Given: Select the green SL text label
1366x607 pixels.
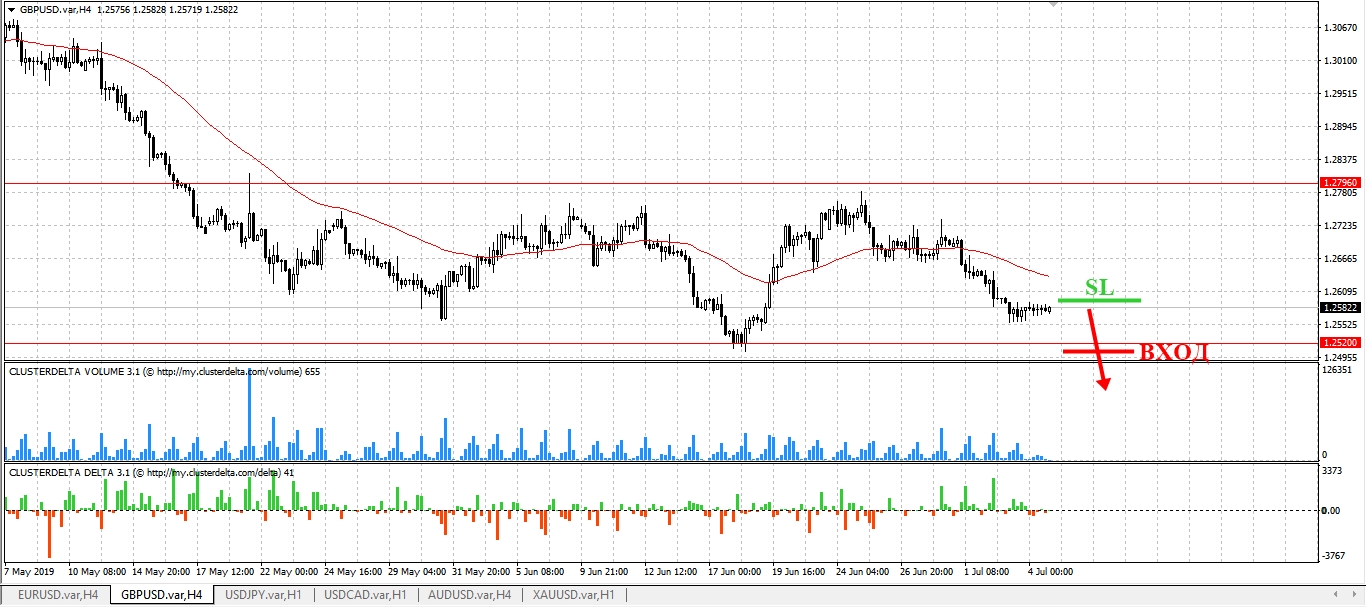Looking at the screenshot, I should 1099,287.
